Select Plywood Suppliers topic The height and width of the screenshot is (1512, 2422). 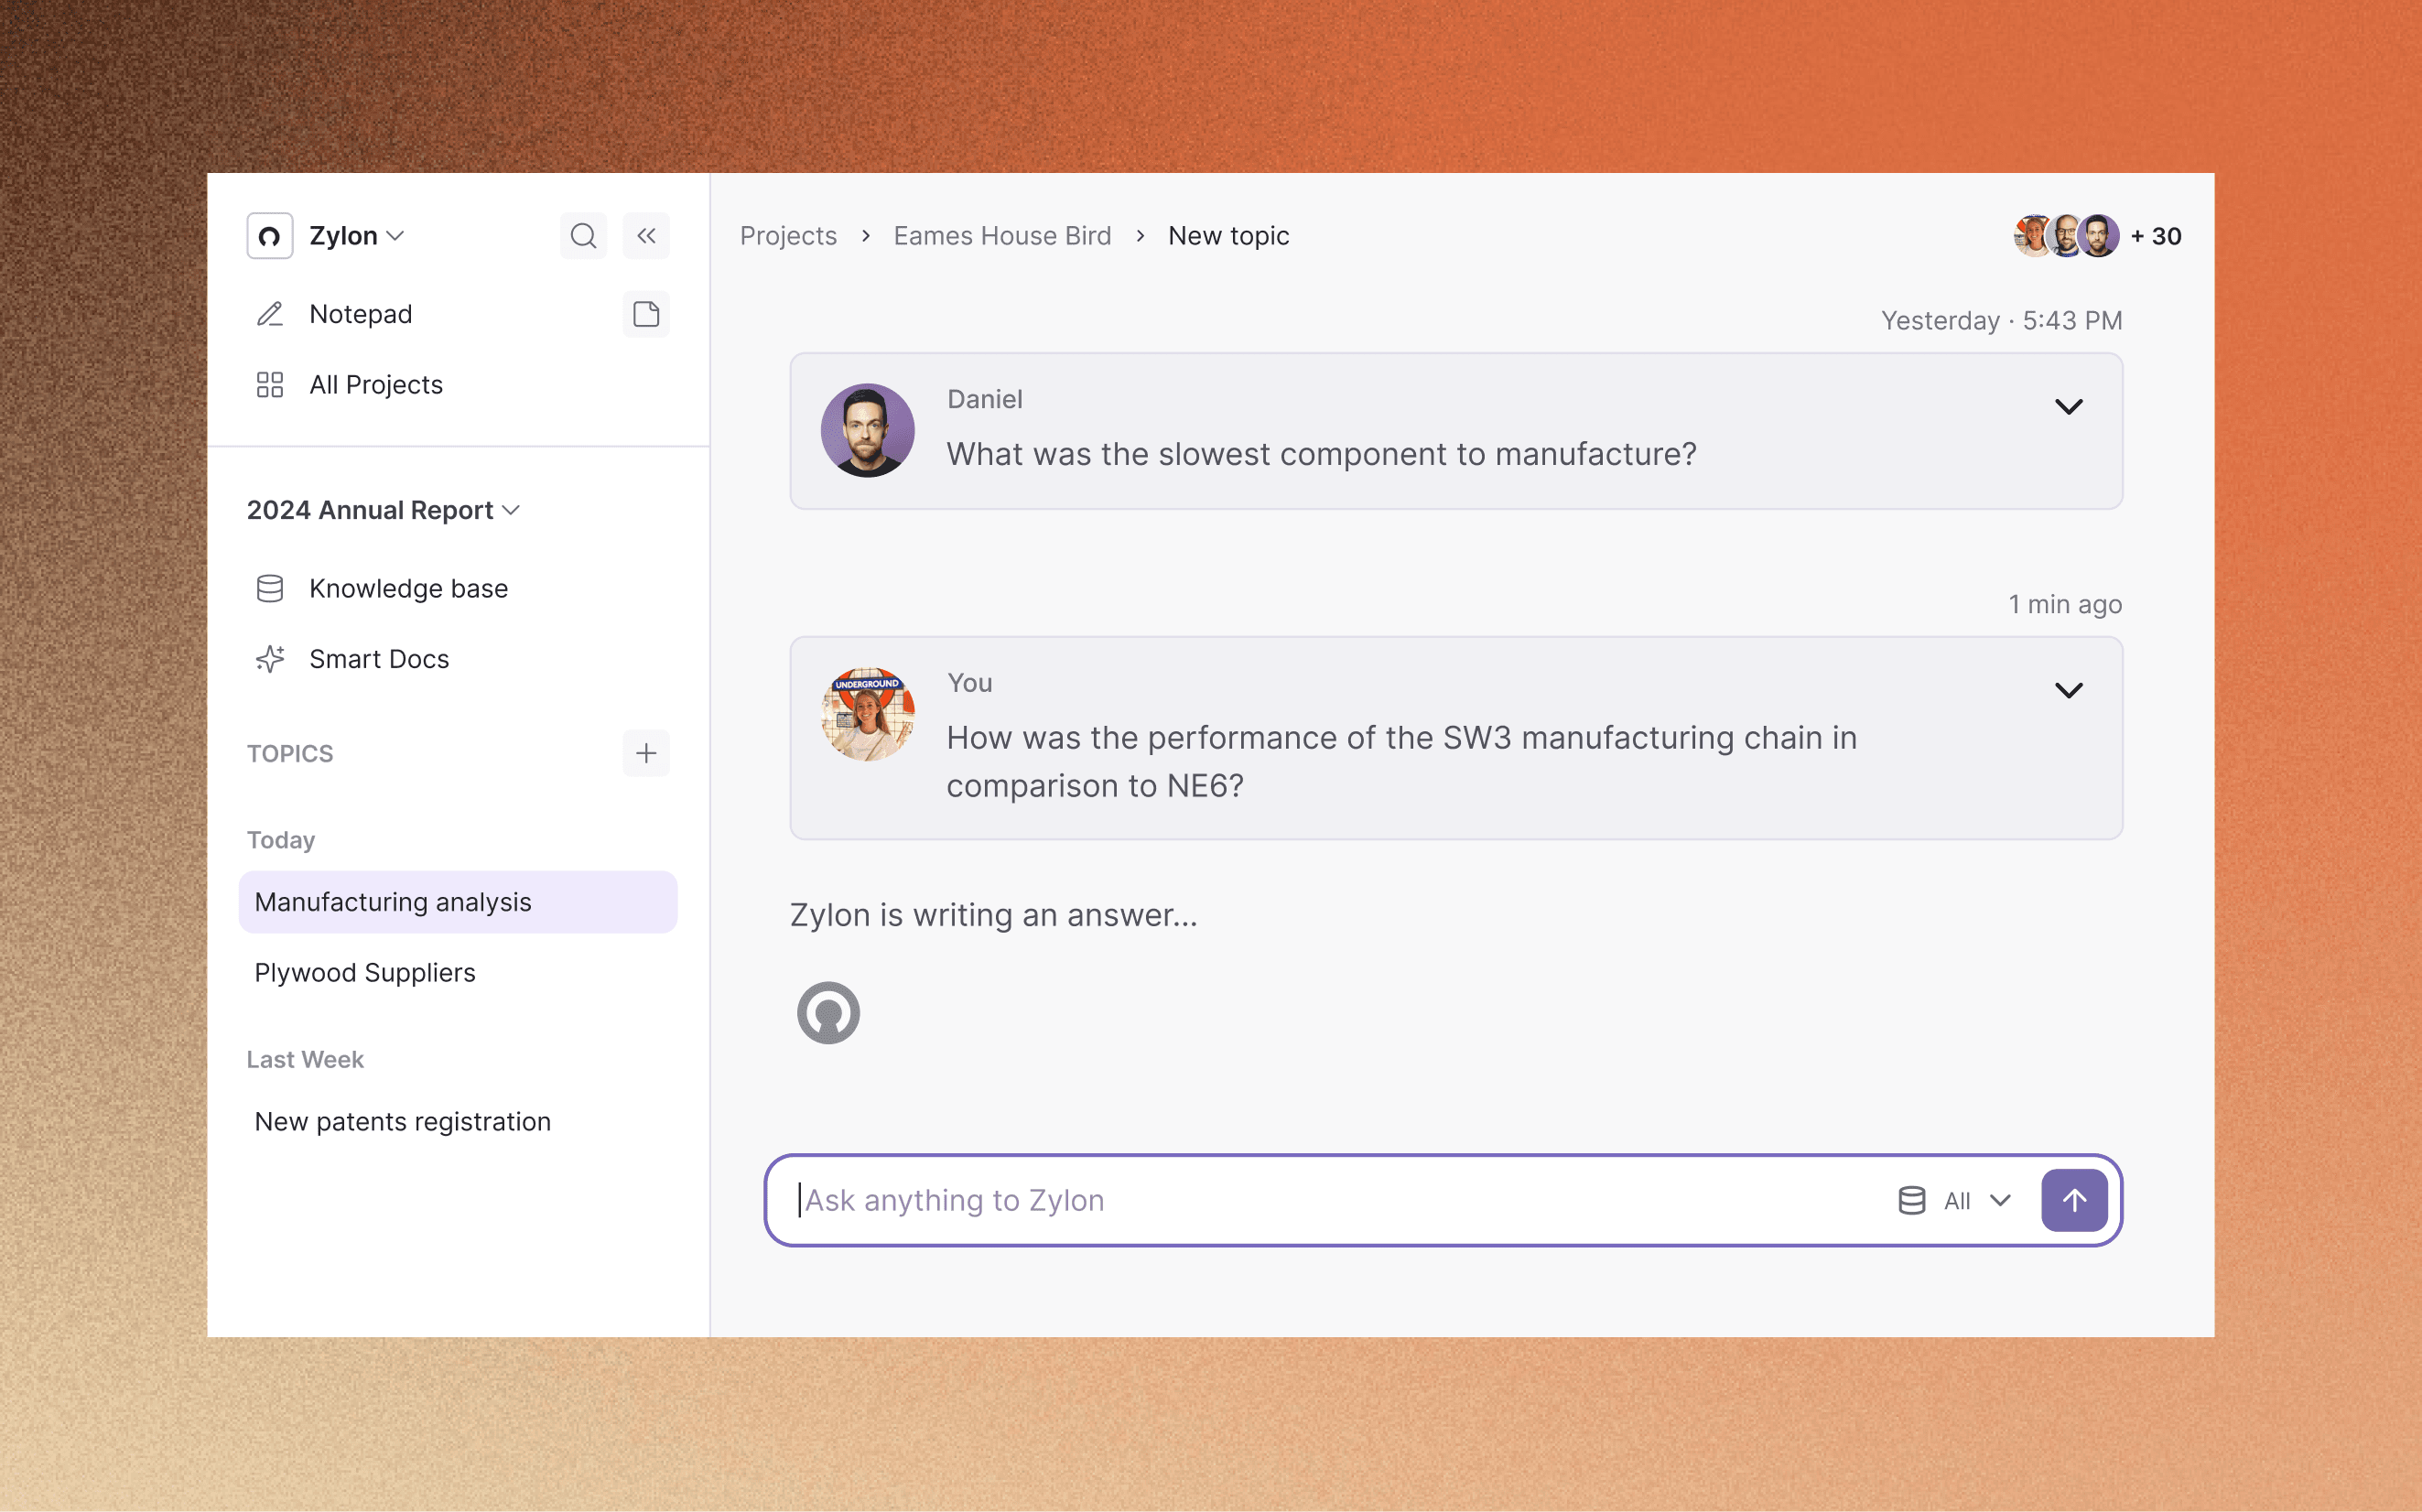pos(365,973)
